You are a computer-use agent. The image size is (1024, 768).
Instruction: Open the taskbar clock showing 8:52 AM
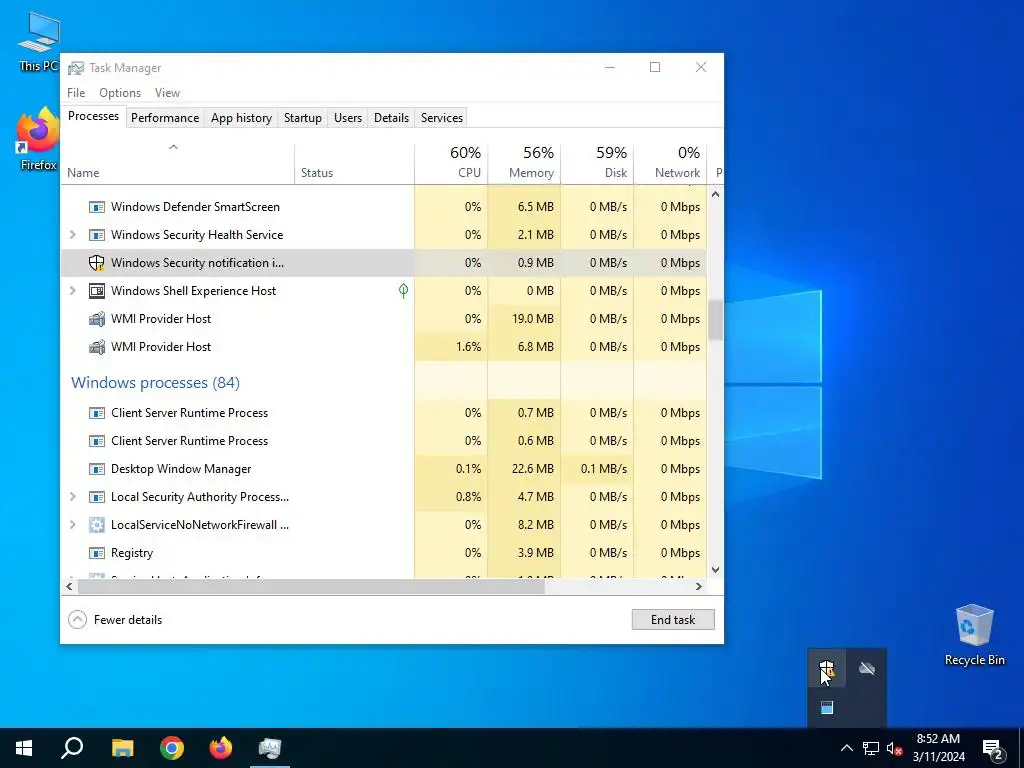click(x=938, y=748)
